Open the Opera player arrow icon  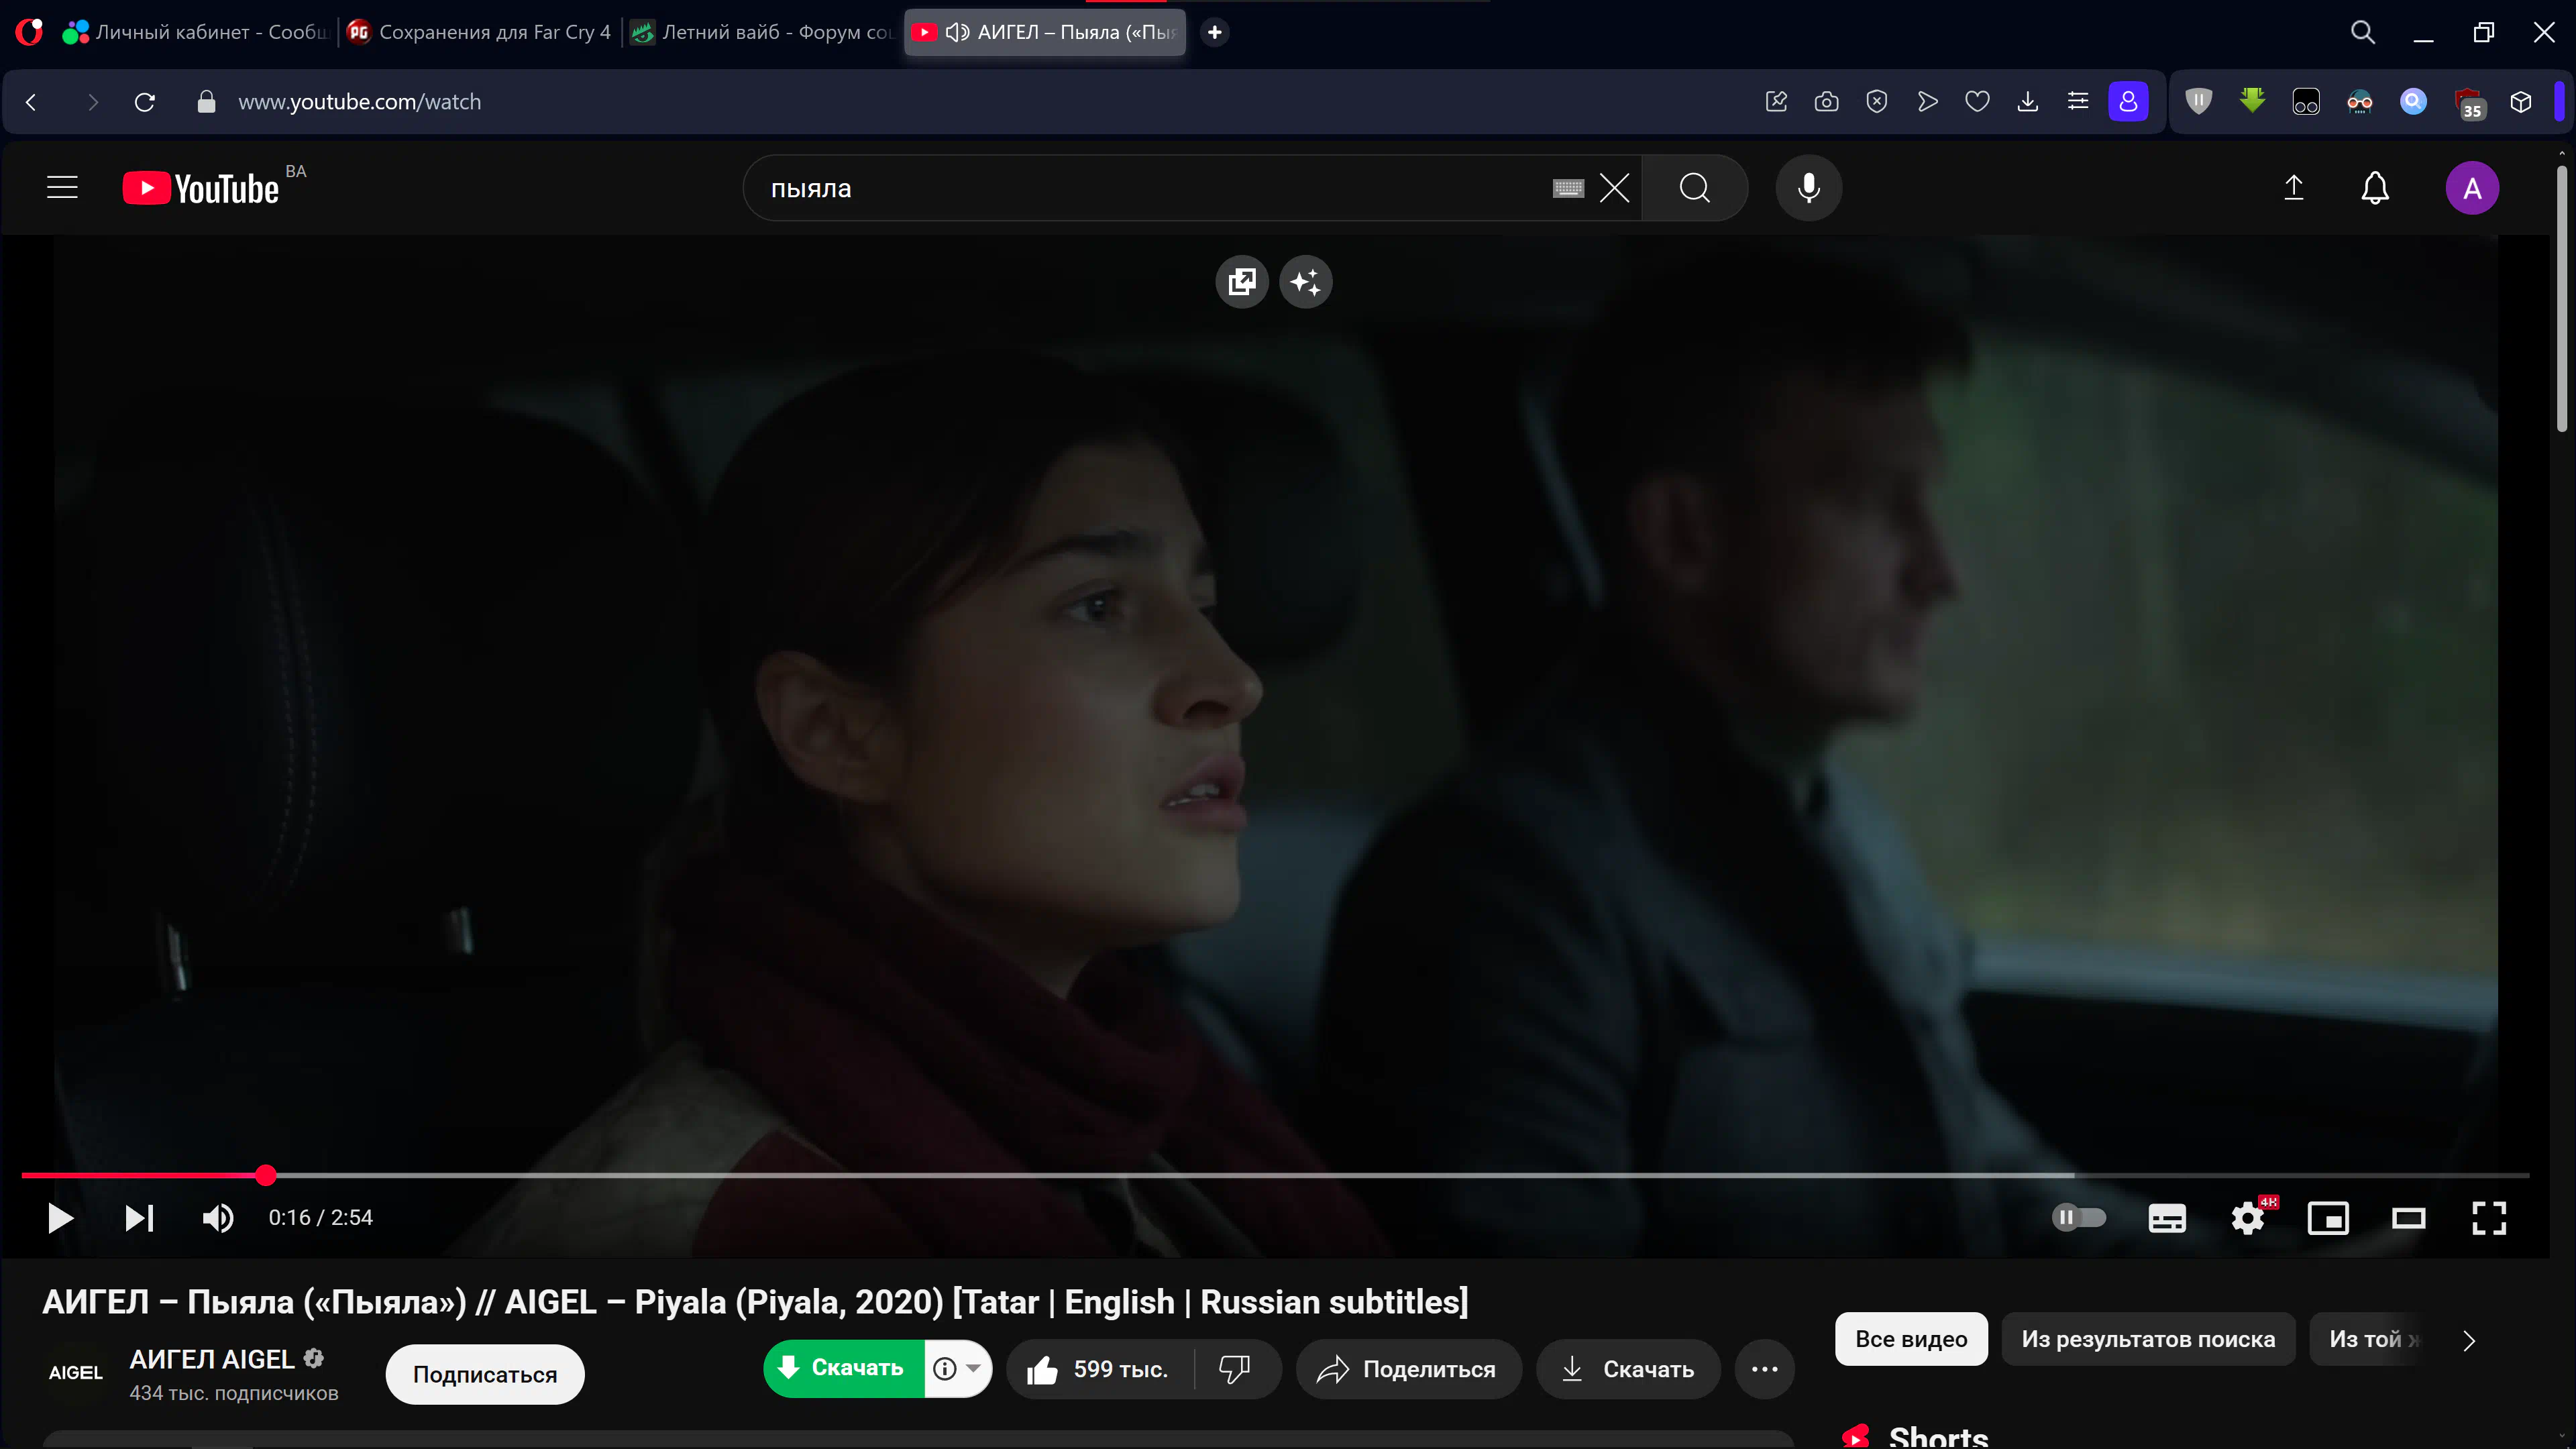click(x=1927, y=102)
